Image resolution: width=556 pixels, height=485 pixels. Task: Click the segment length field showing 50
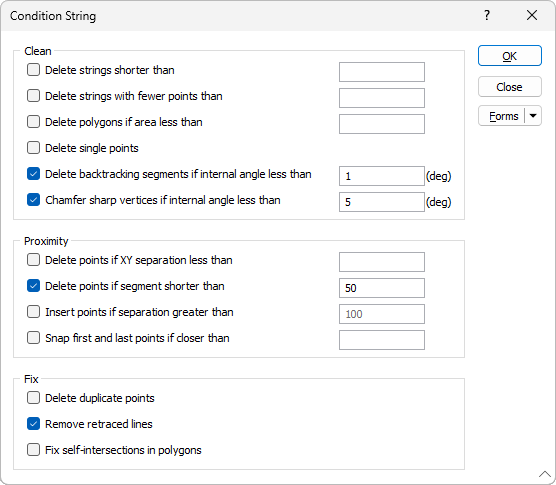pyautogui.click(x=382, y=288)
